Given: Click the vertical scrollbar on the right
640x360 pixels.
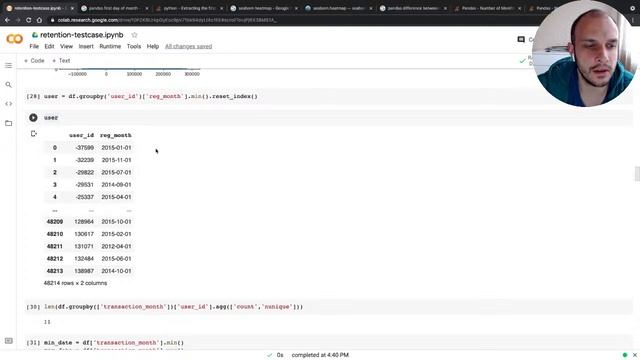Looking at the screenshot, I should point(637,173).
